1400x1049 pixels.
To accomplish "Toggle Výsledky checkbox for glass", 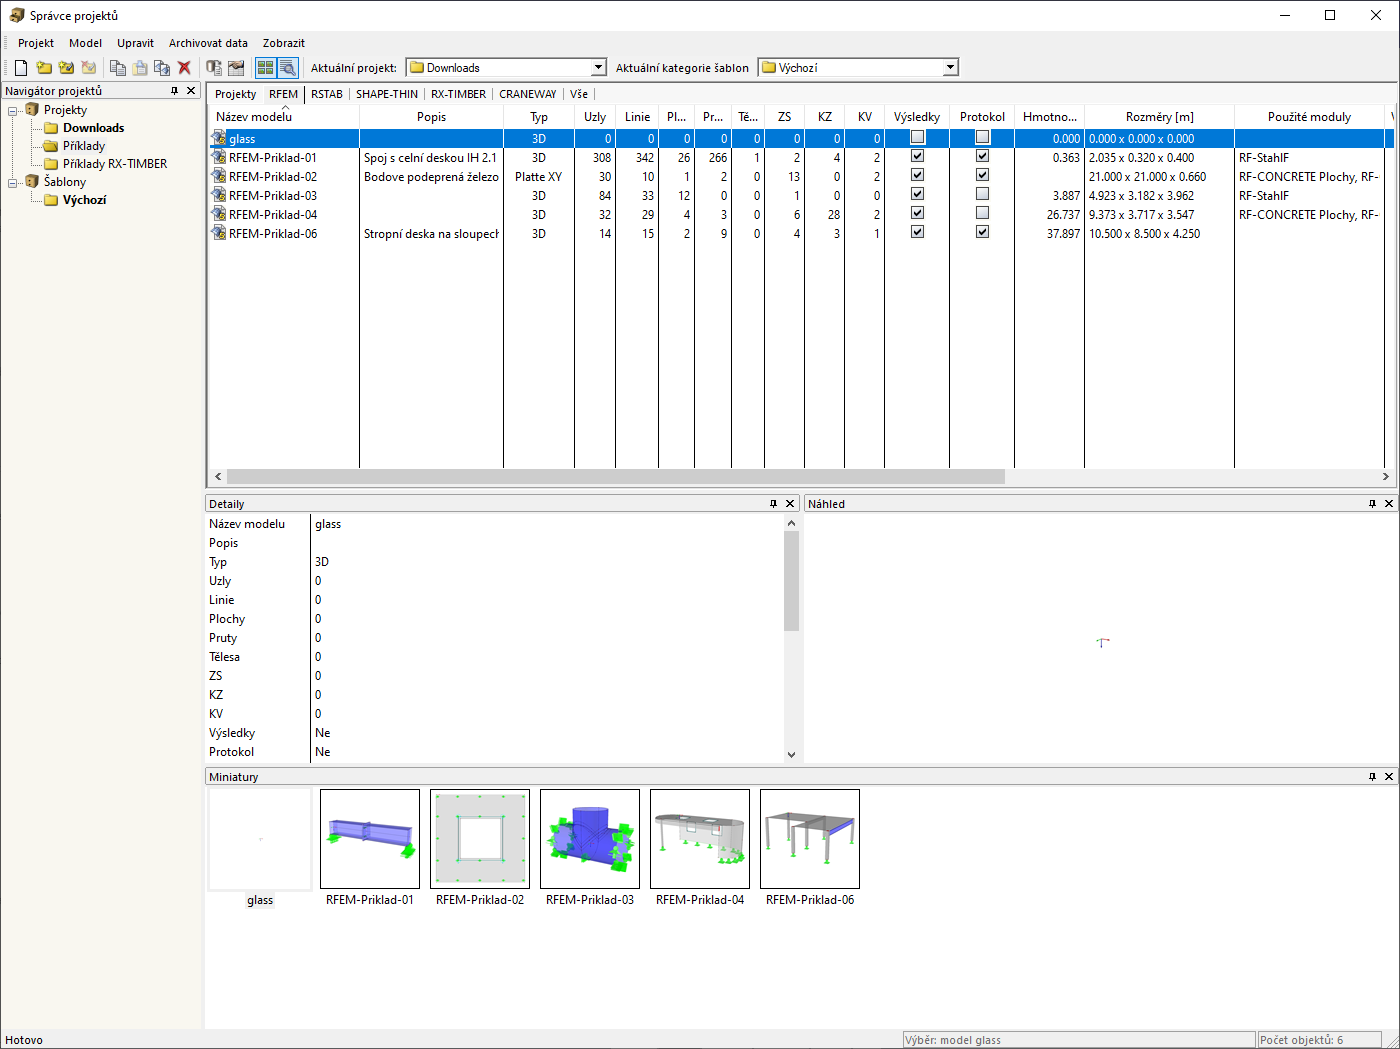I will point(917,138).
